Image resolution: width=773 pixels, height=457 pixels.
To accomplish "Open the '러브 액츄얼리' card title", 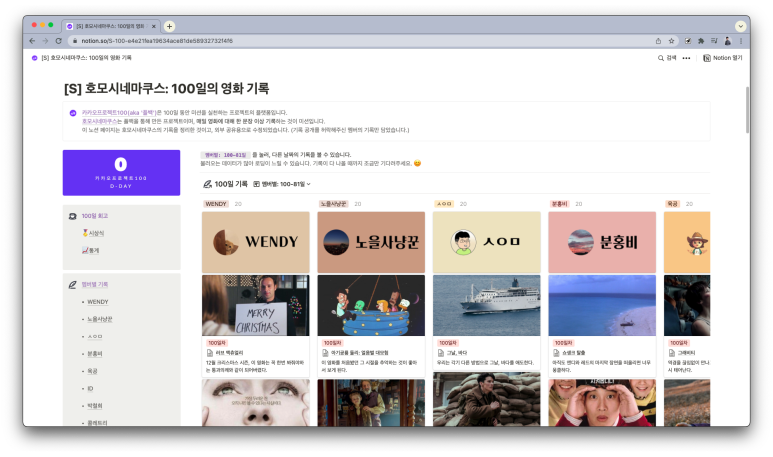I will (229, 353).
